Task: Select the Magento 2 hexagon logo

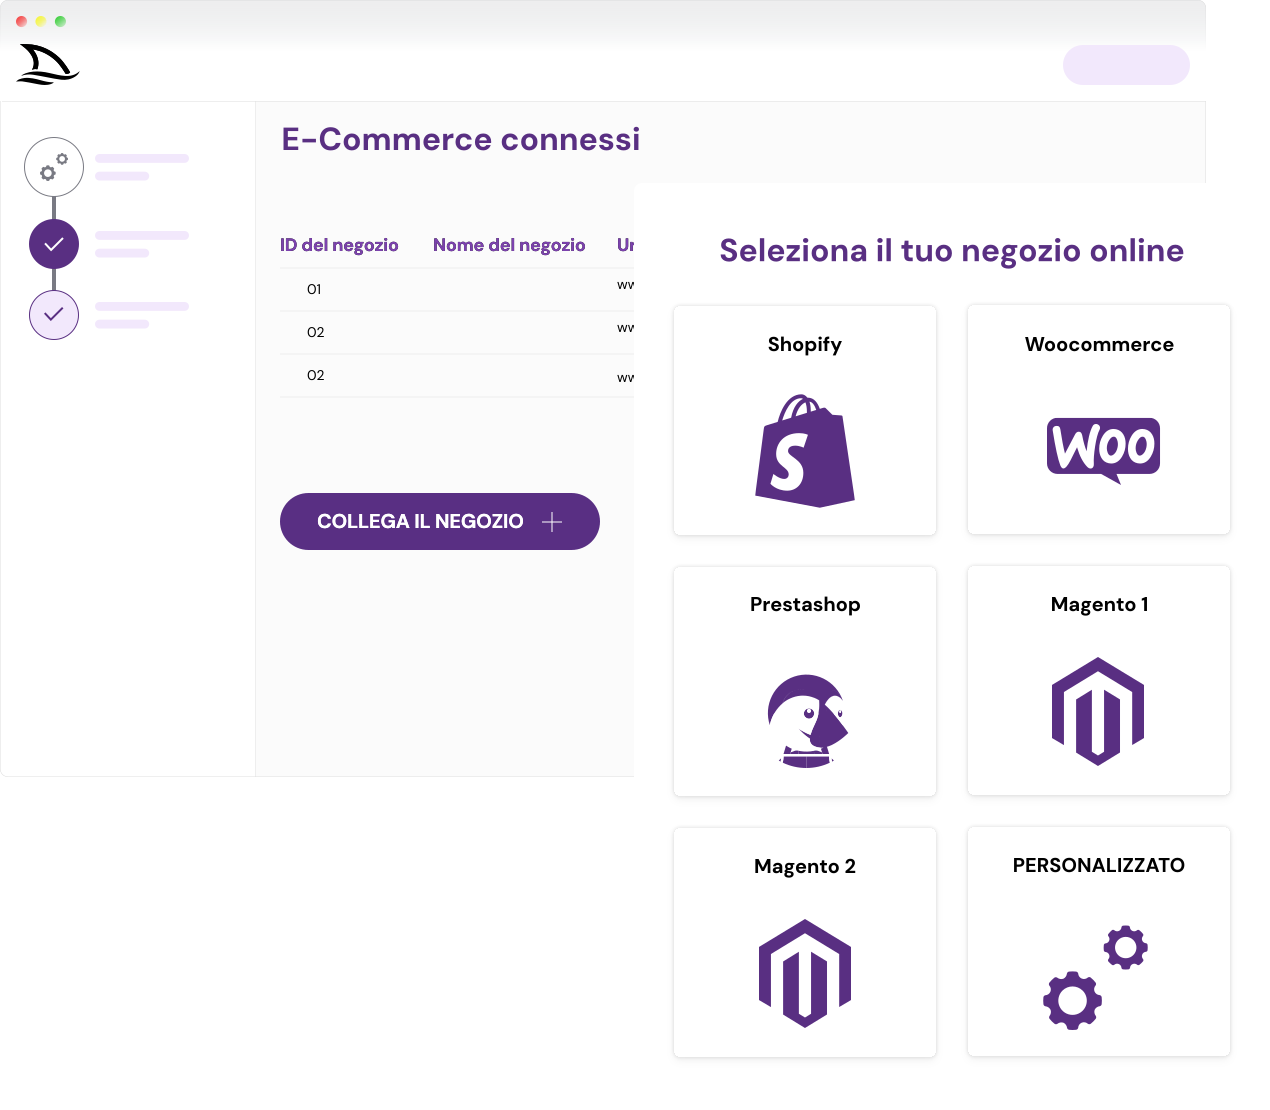Action: point(804,973)
